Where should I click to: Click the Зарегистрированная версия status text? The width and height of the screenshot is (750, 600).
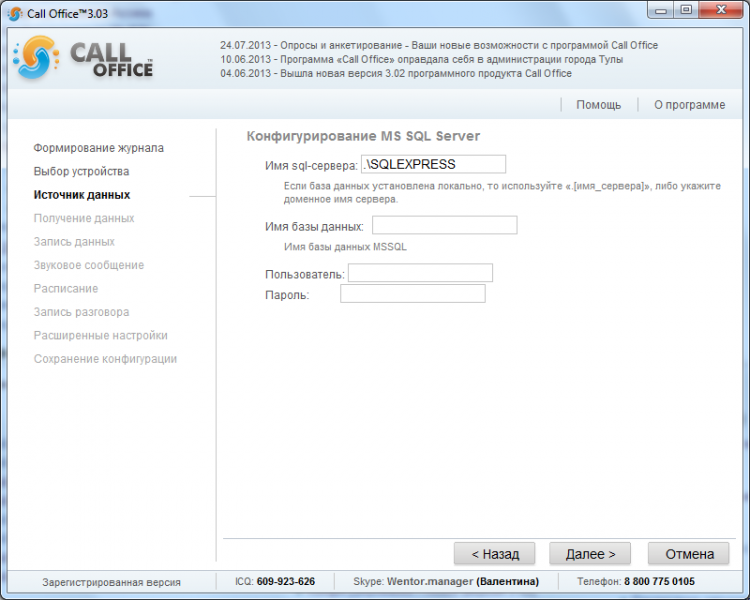pyautogui.click(x=111, y=582)
